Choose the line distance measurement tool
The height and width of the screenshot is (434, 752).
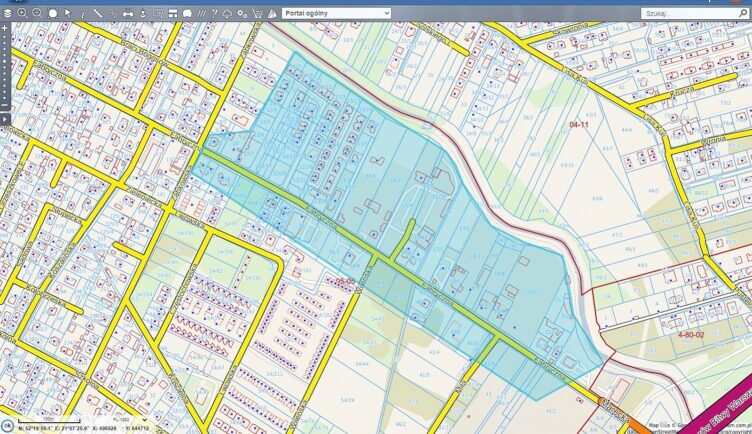click(97, 13)
